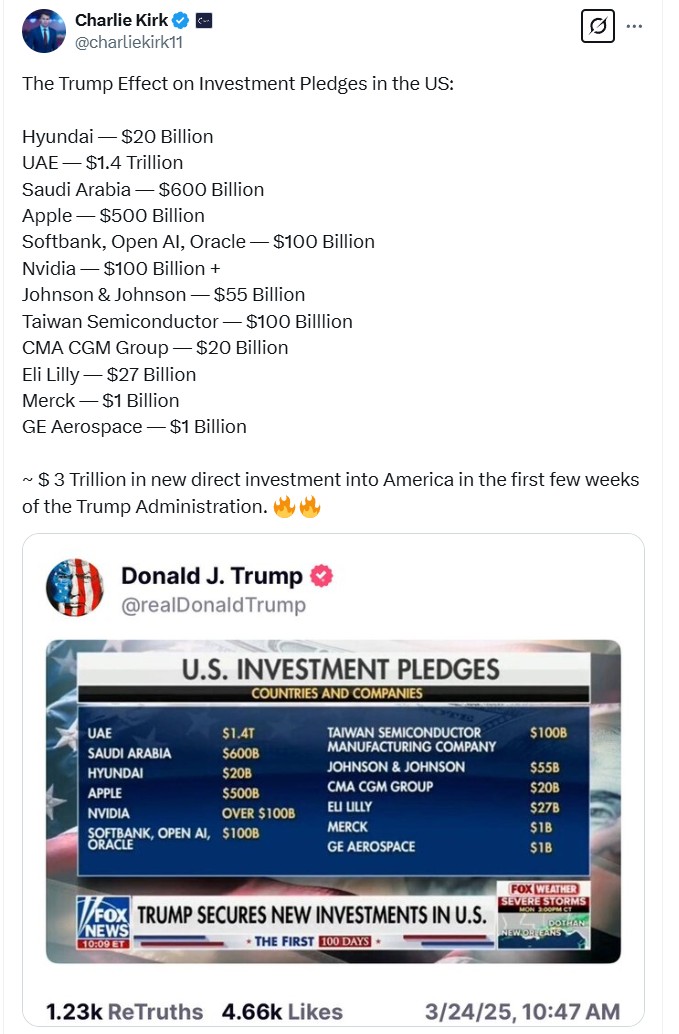Viewport: 679px width, 1034px height.
Task: View the 4.66k Likes count
Action: tap(282, 1011)
